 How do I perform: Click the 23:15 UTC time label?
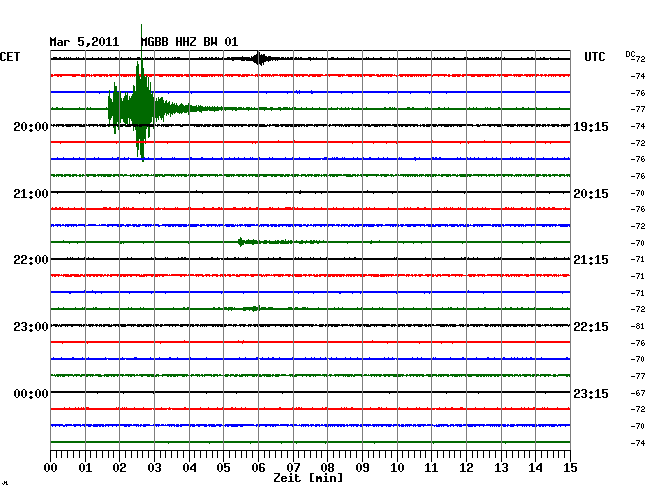tap(591, 393)
